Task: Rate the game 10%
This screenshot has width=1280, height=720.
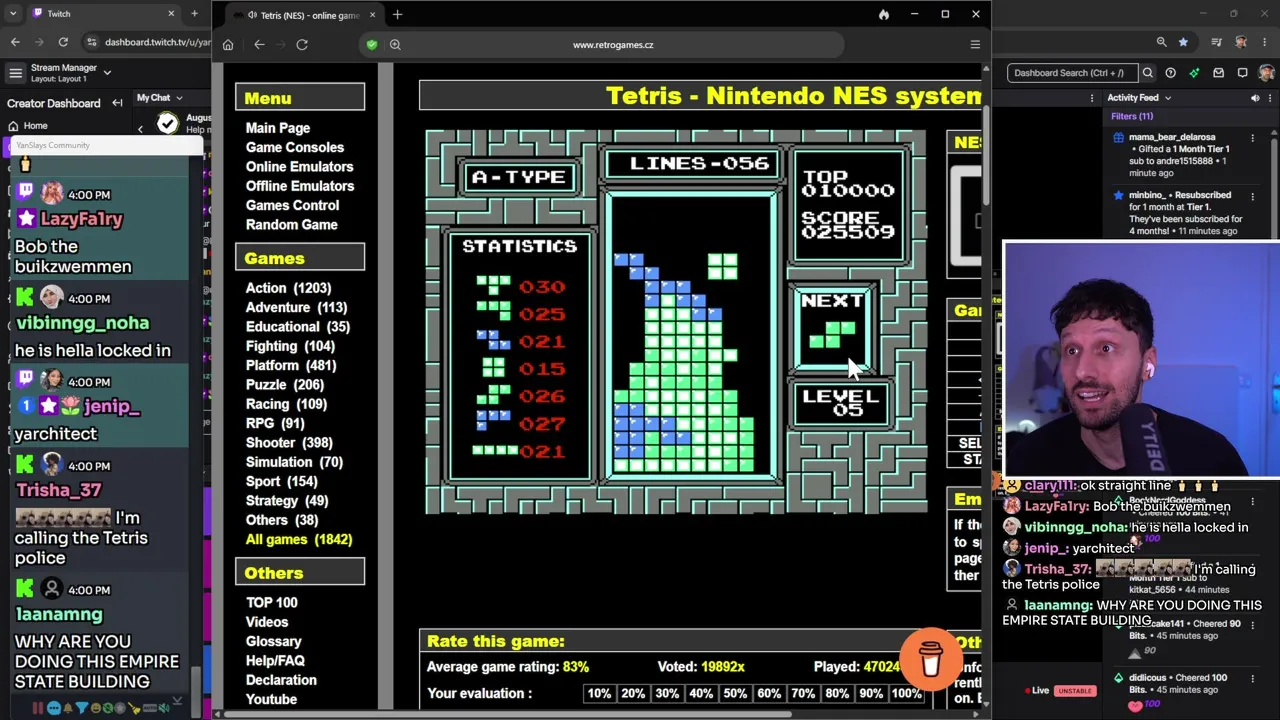Action: pyautogui.click(x=599, y=694)
